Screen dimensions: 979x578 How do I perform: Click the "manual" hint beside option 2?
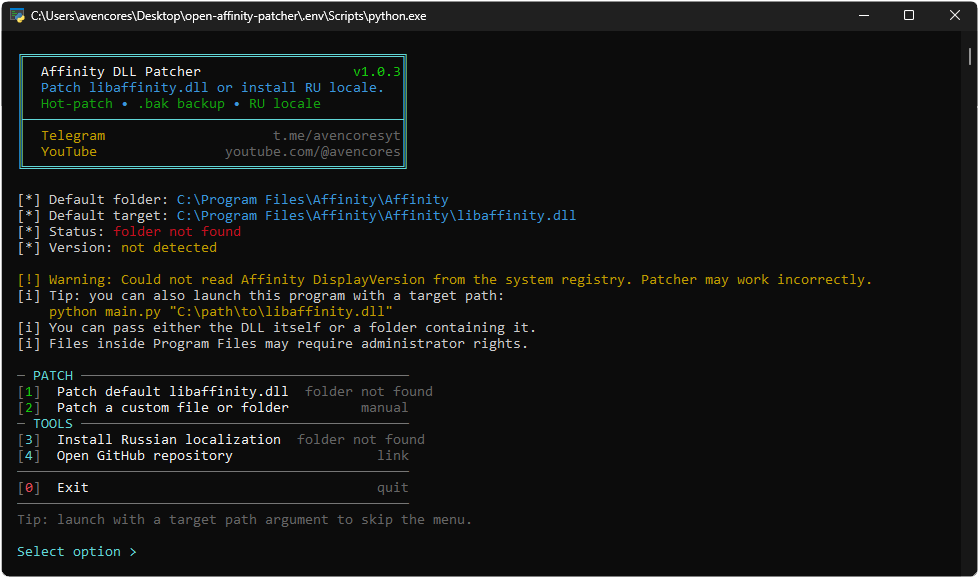(384, 408)
